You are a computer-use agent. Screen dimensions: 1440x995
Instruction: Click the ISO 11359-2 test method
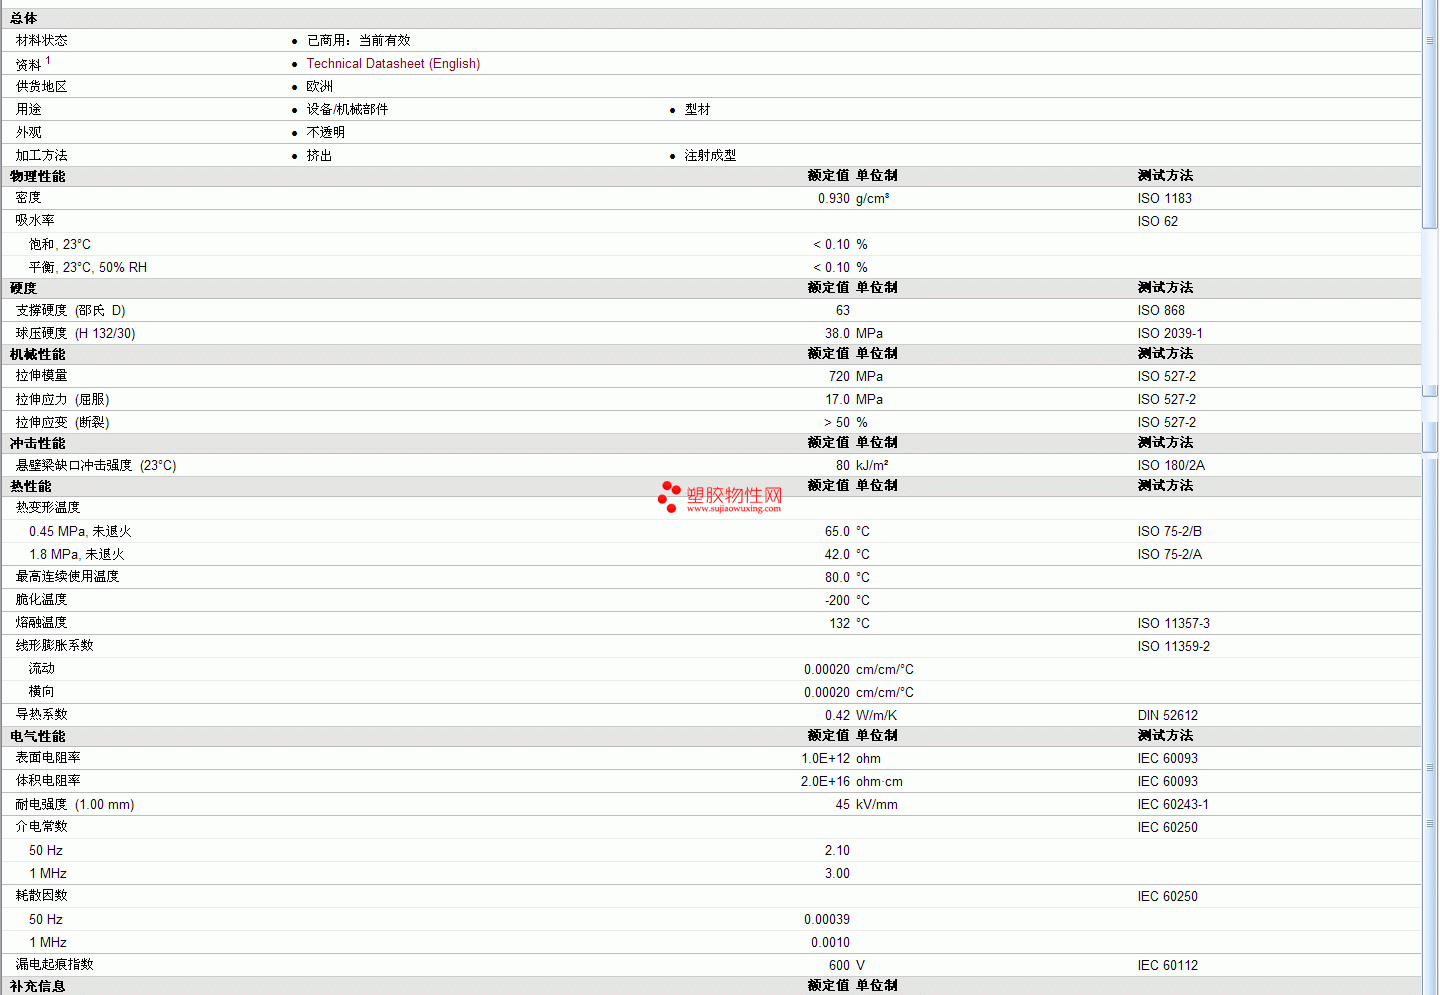coord(1173,646)
